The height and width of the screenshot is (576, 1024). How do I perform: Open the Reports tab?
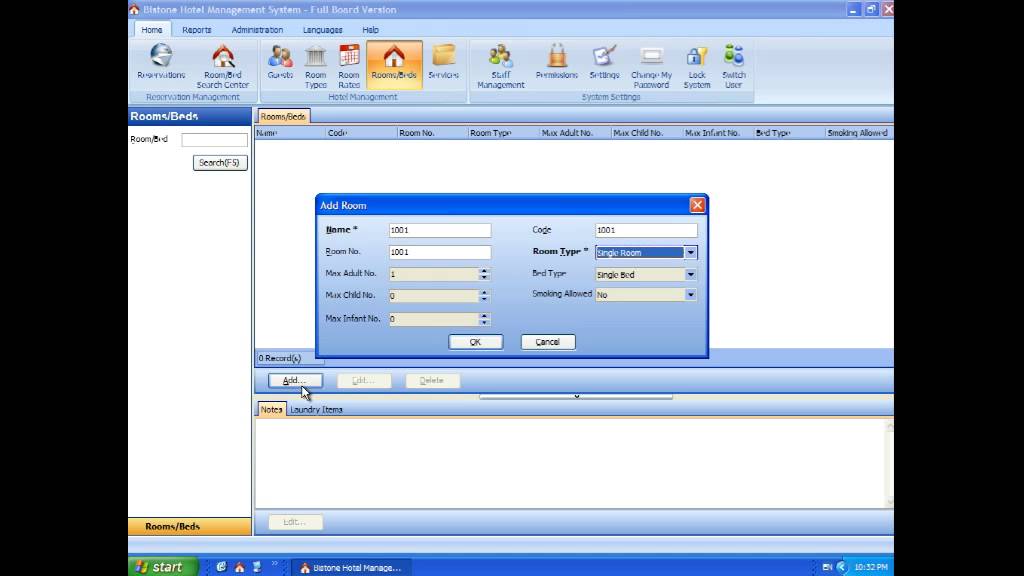(197, 30)
